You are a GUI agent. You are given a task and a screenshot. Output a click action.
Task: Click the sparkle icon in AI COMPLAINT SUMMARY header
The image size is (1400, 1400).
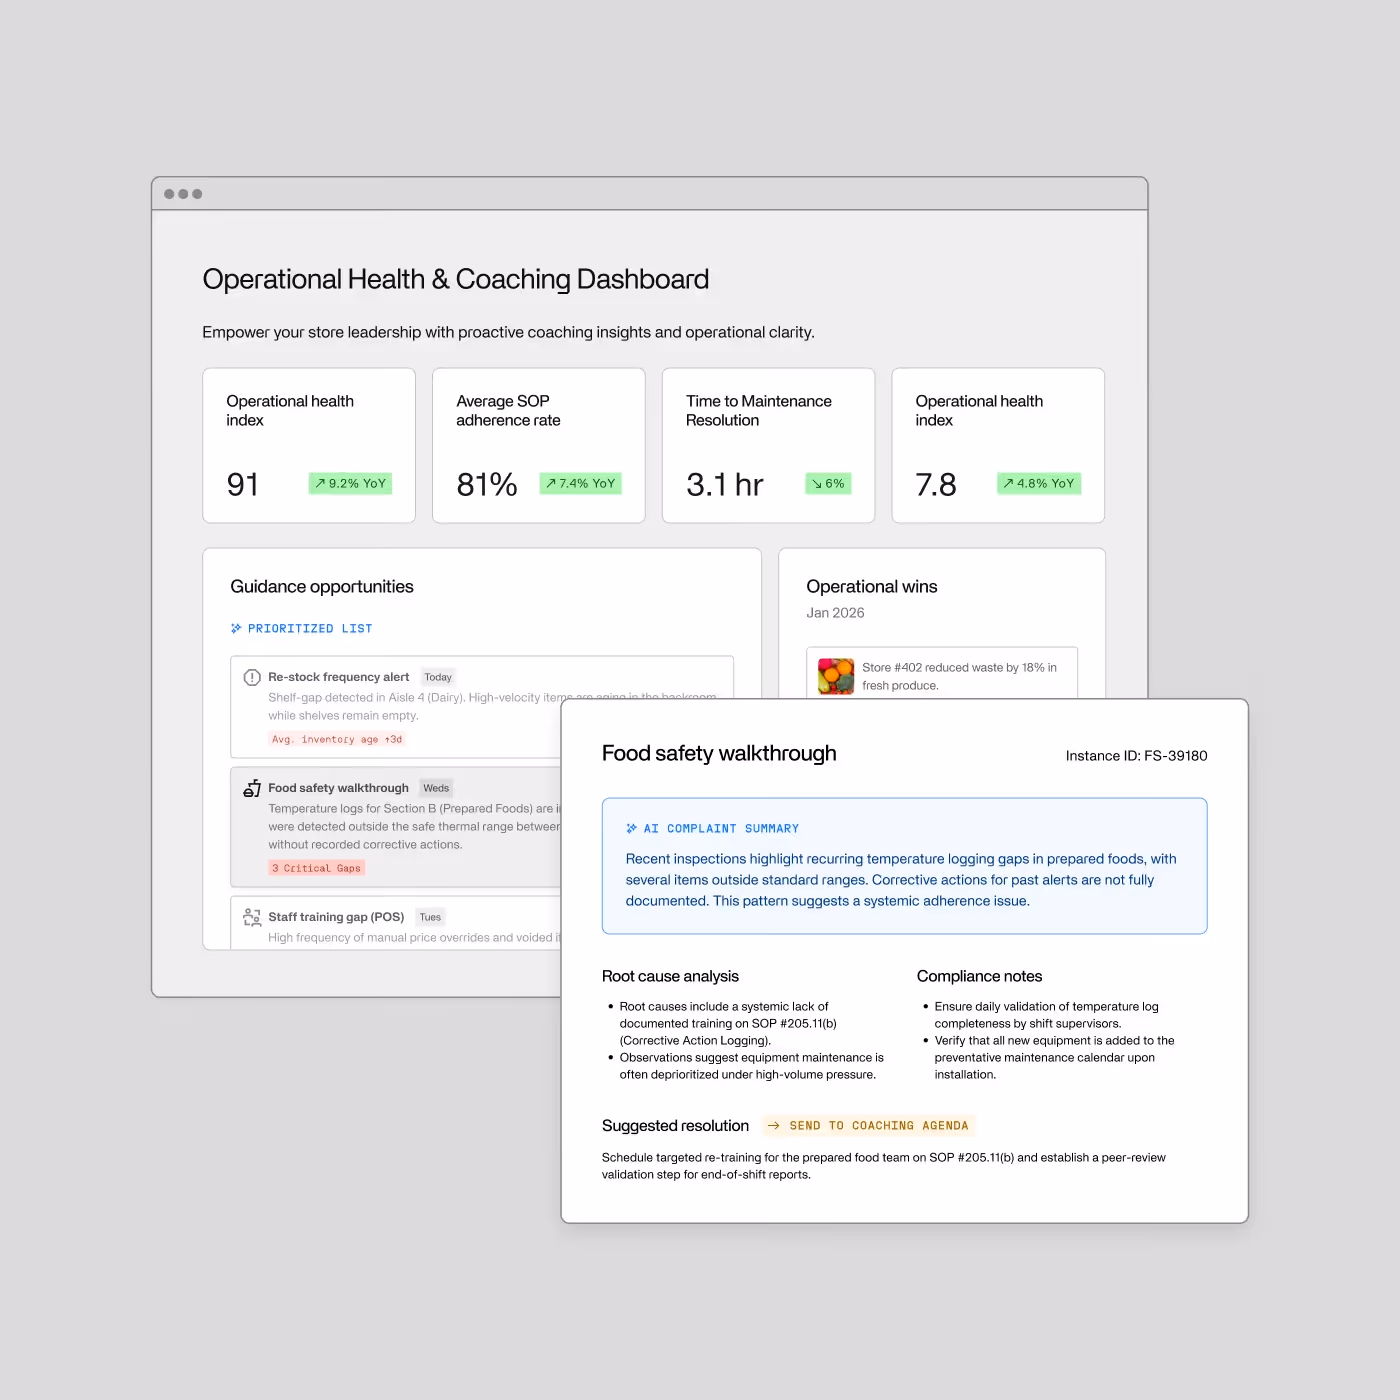click(x=632, y=828)
